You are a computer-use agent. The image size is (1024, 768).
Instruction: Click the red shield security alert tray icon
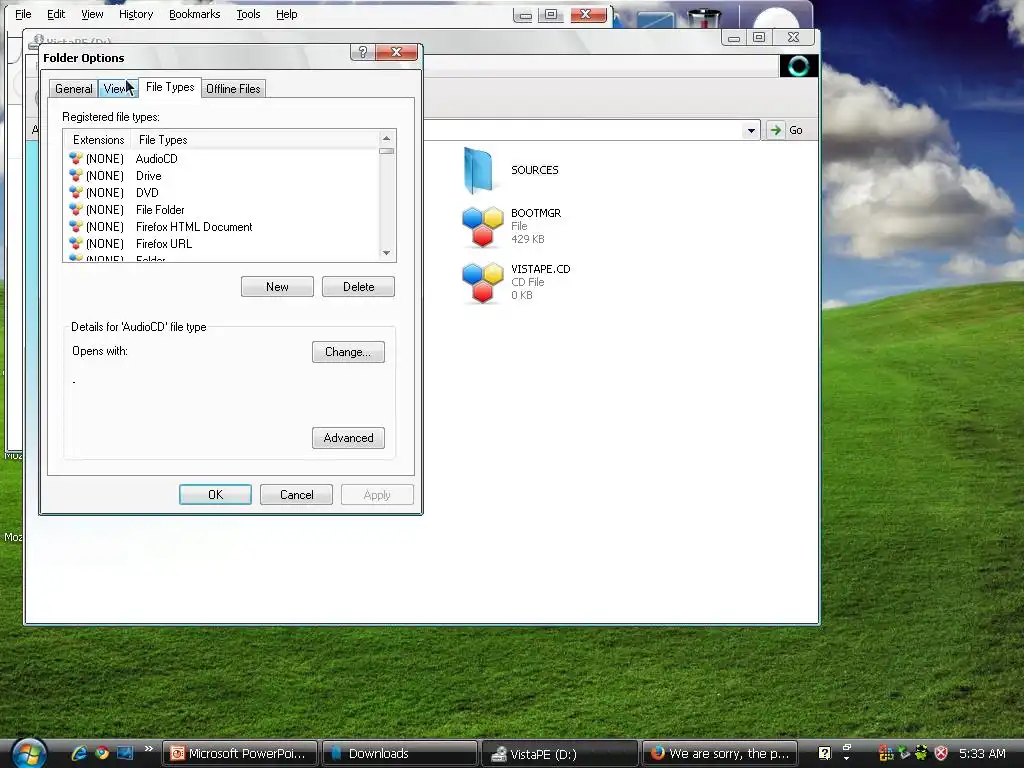pyautogui.click(x=941, y=753)
